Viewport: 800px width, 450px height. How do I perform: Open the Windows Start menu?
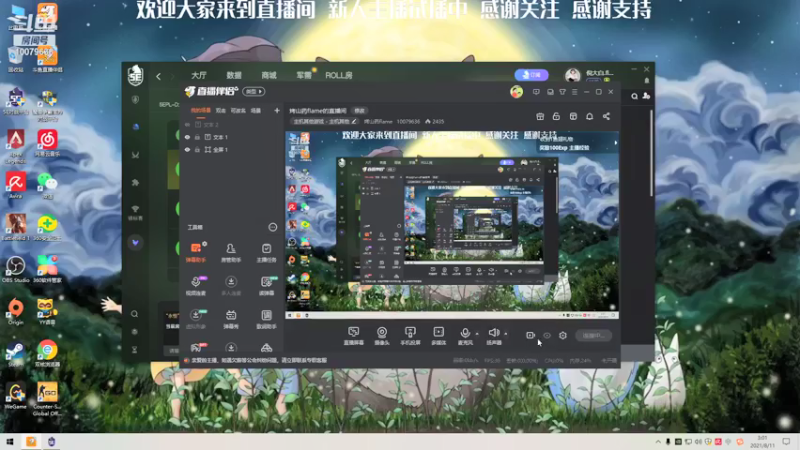(9, 441)
